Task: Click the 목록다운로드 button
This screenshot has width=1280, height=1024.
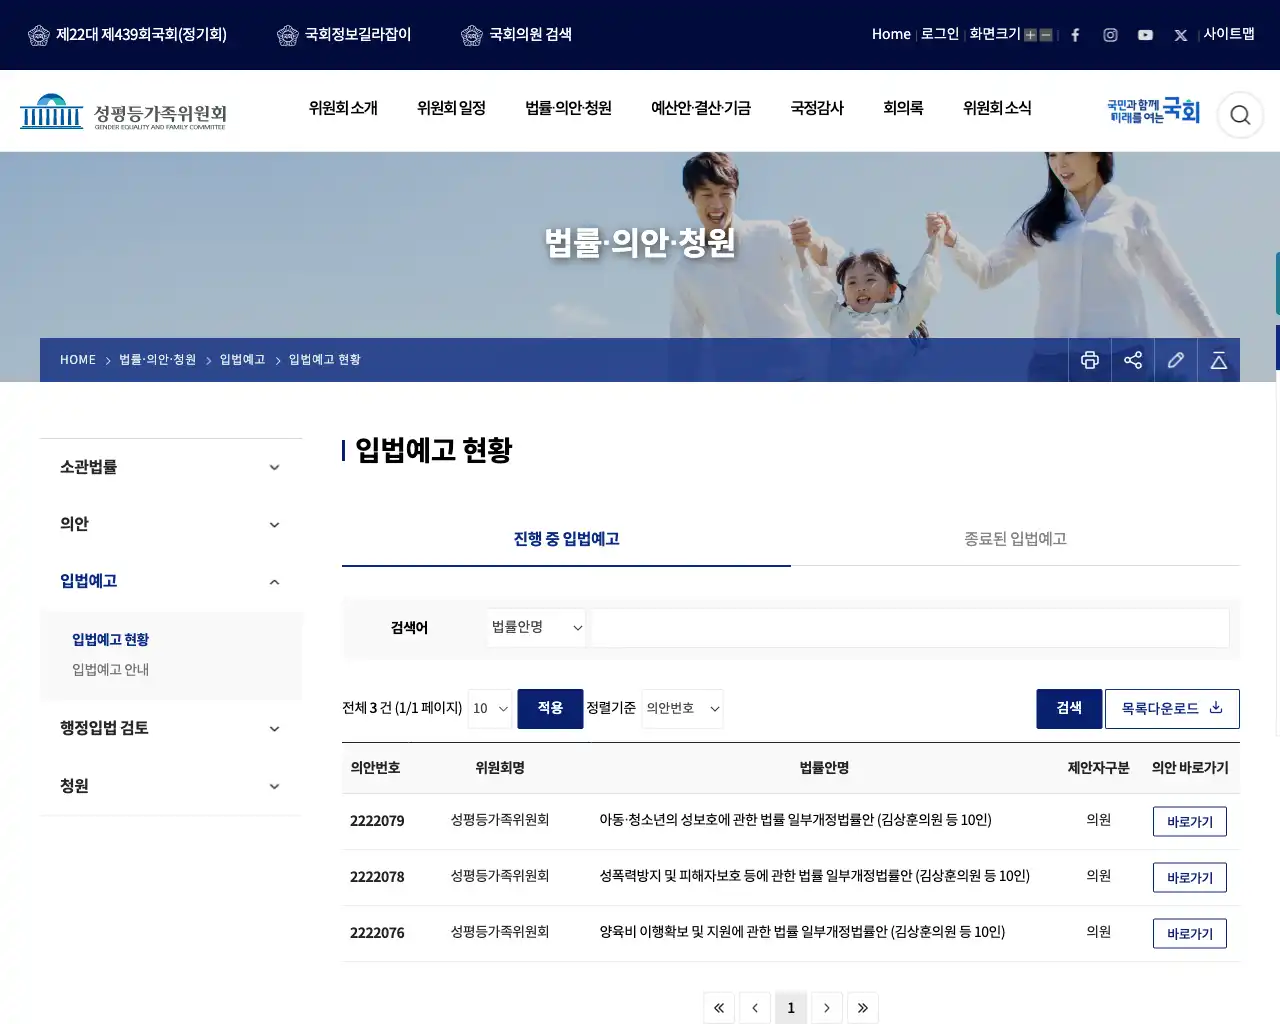Action: click(x=1172, y=709)
